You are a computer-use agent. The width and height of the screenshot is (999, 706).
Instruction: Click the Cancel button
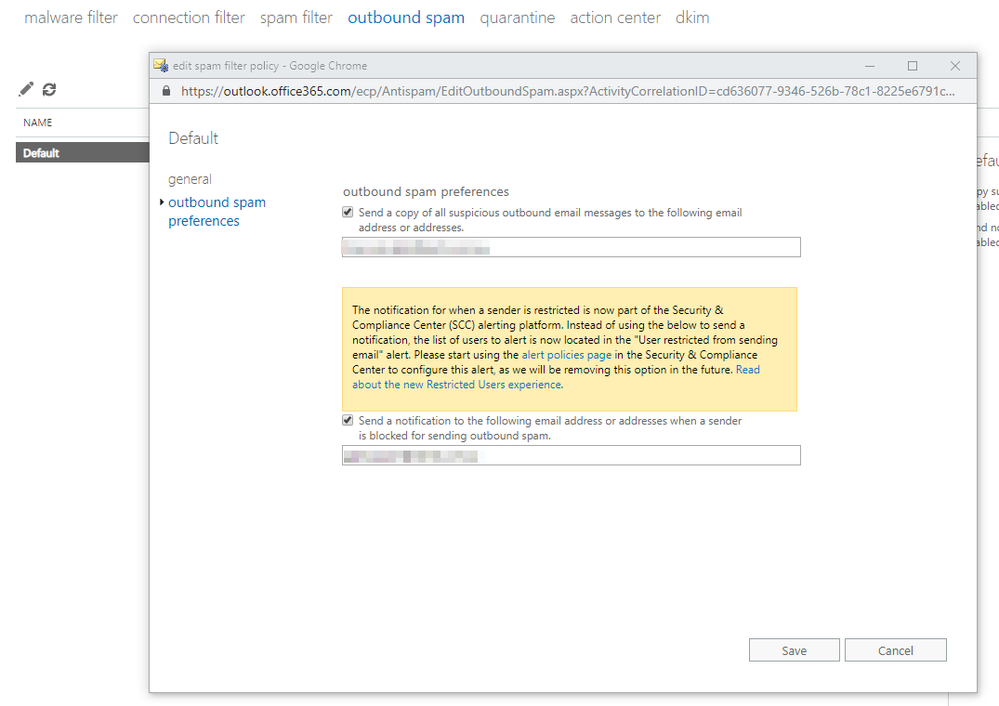click(x=895, y=650)
